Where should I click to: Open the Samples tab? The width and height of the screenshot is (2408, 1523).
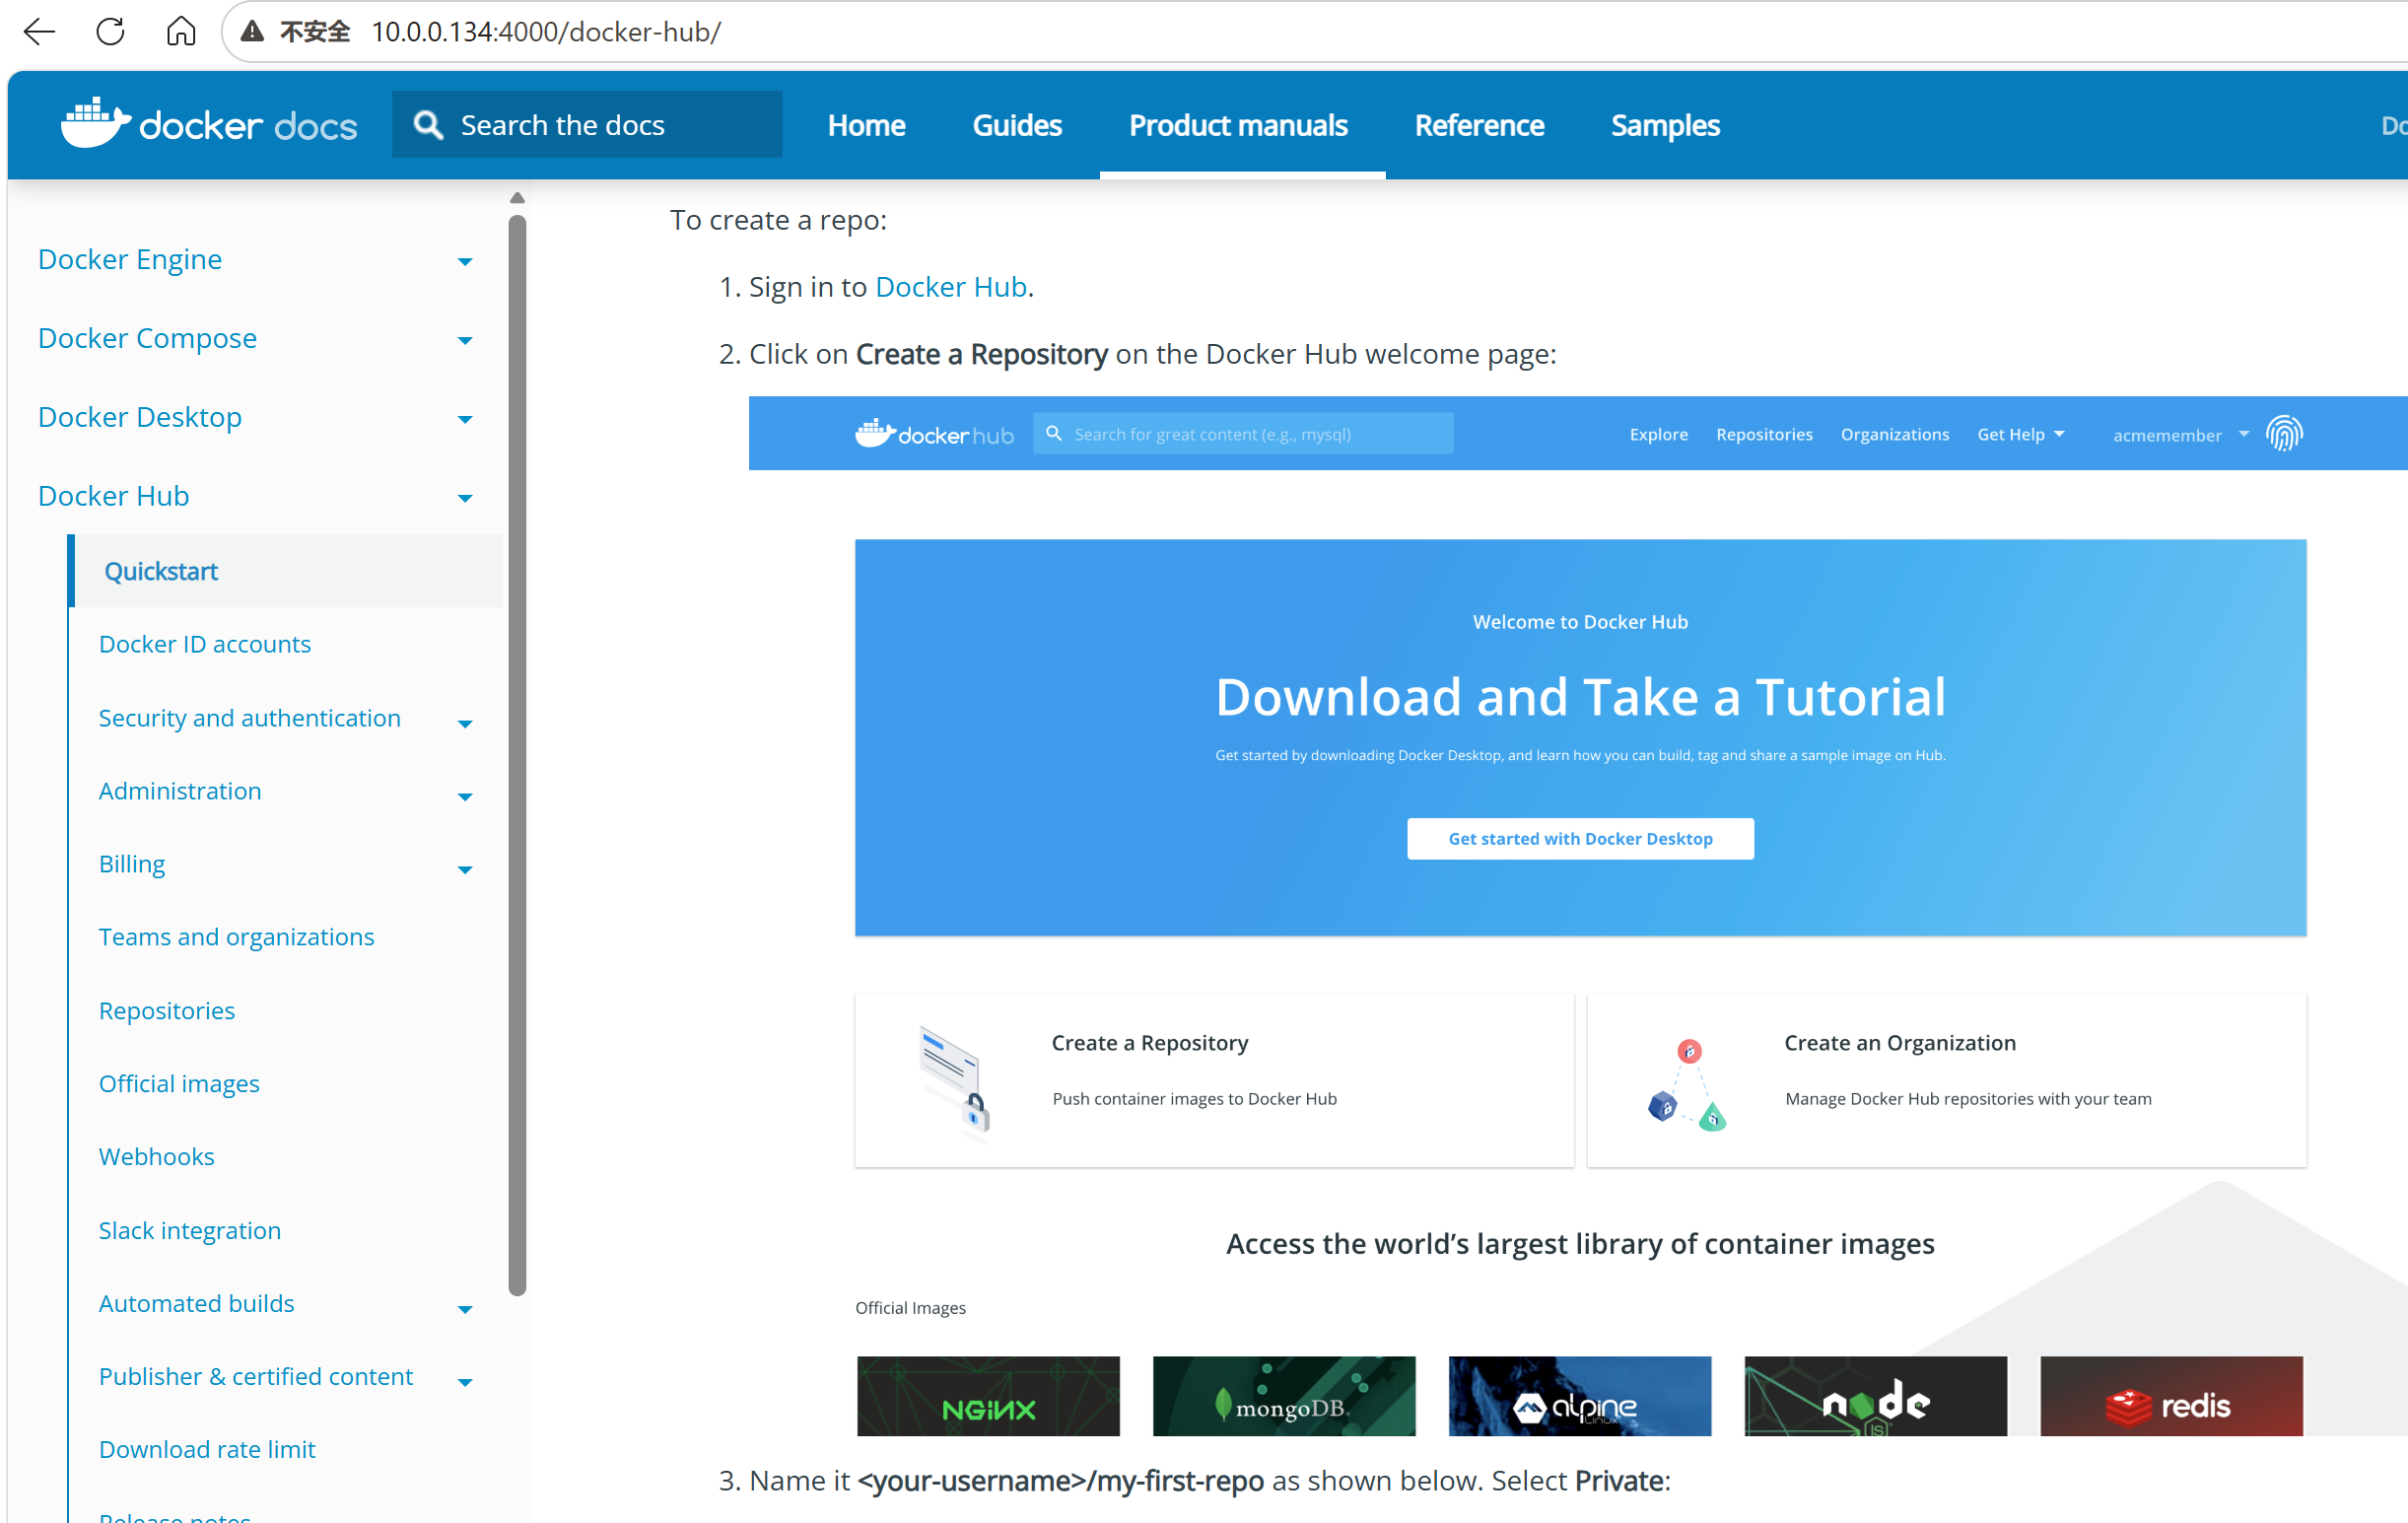1665,125
